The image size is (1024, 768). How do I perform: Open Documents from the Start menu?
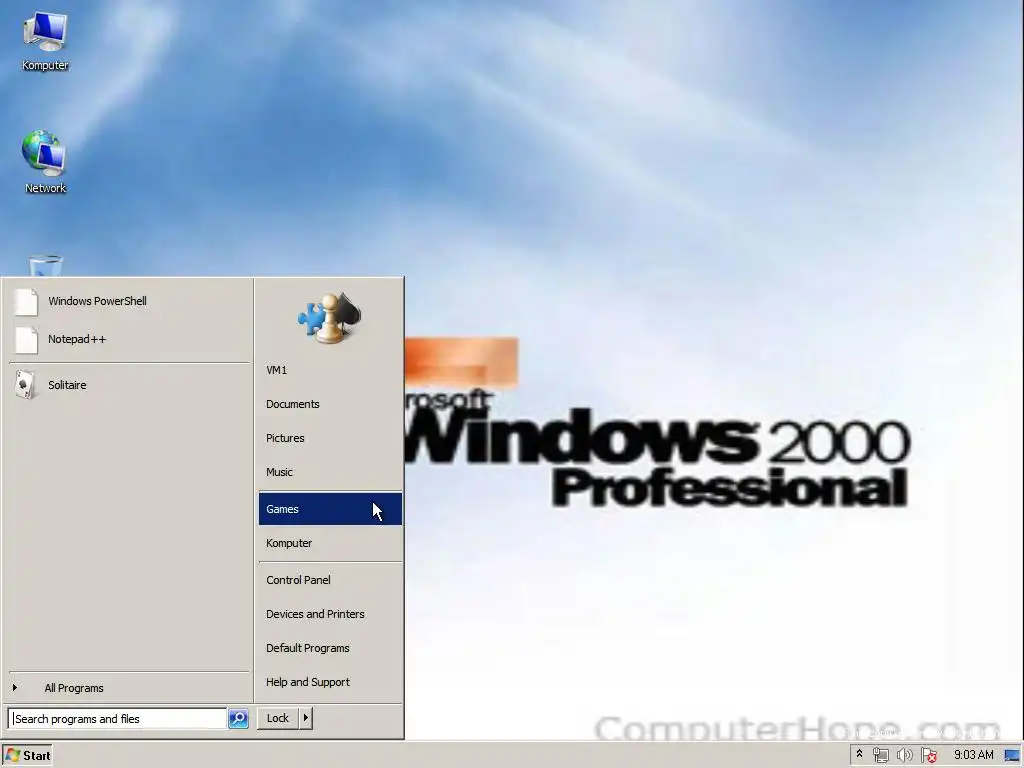(330, 404)
